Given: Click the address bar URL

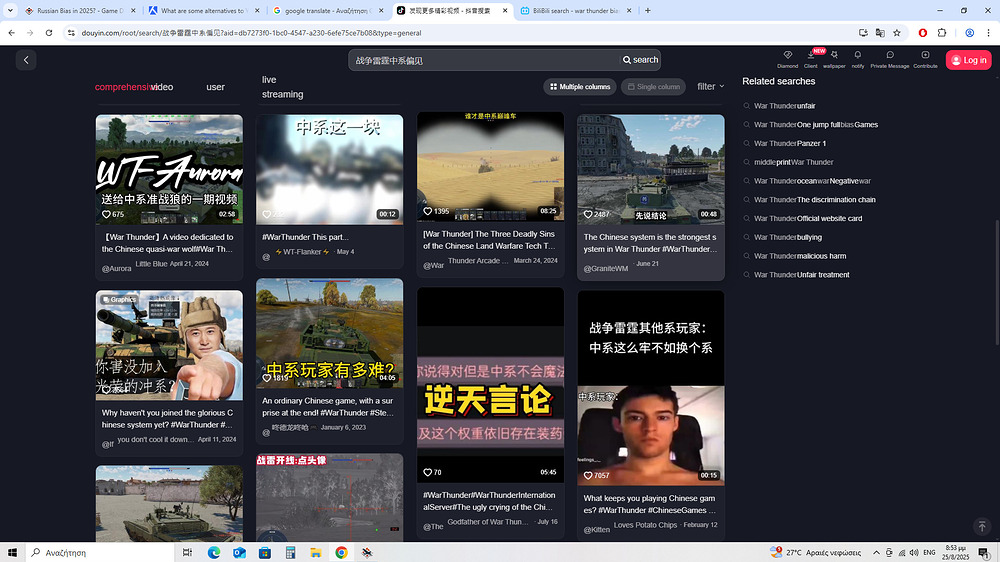Looking at the screenshot, I should click(x=251, y=33).
